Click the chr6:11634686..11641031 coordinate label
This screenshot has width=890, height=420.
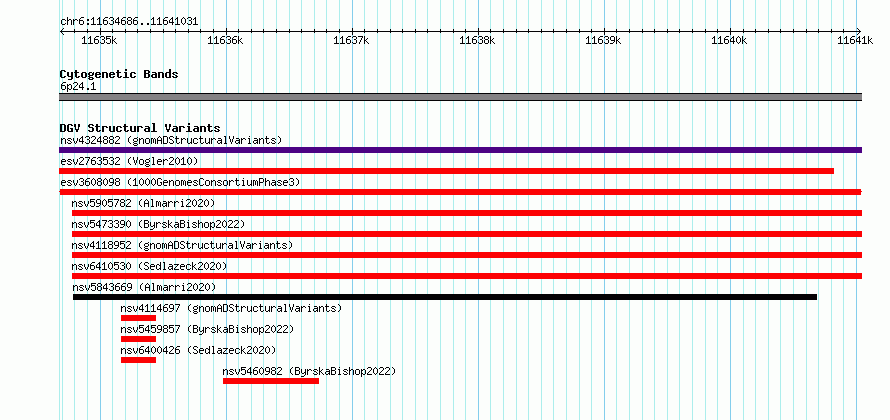[129, 22]
